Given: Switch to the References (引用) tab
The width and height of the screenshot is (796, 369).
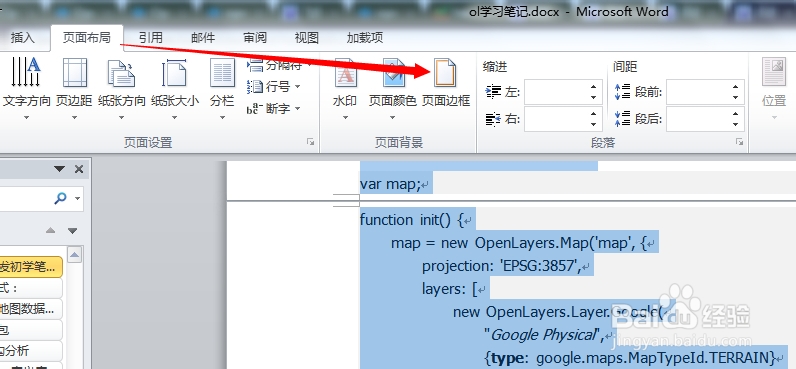Looking at the screenshot, I should point(151,38).
